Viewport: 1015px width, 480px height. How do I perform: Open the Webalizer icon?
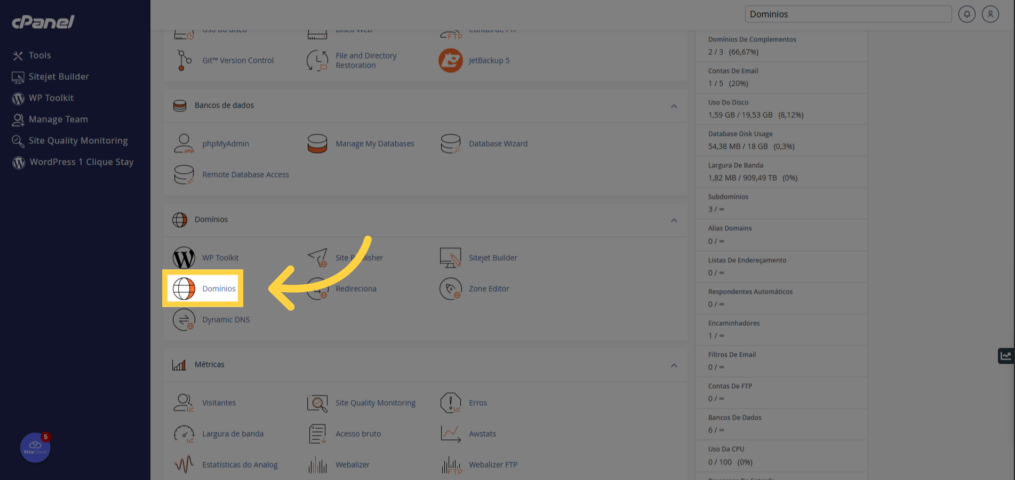(317, 464)
